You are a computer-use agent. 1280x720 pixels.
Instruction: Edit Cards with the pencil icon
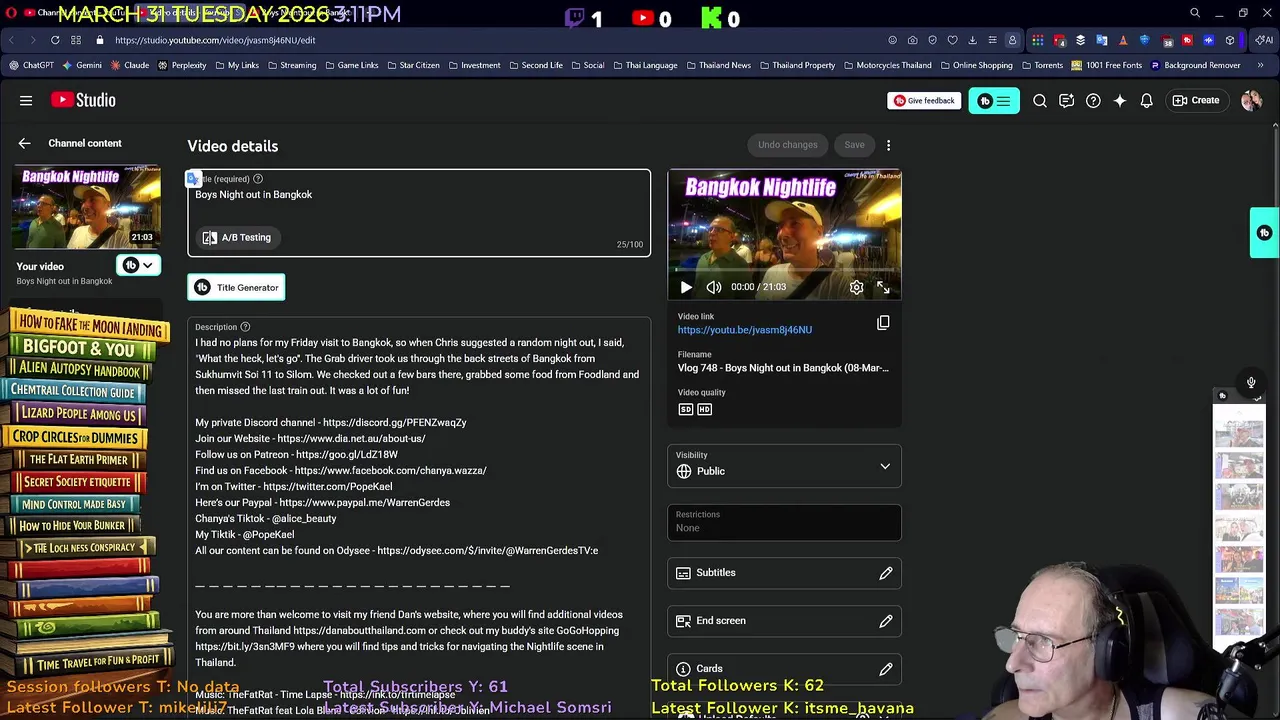(886, 669)
